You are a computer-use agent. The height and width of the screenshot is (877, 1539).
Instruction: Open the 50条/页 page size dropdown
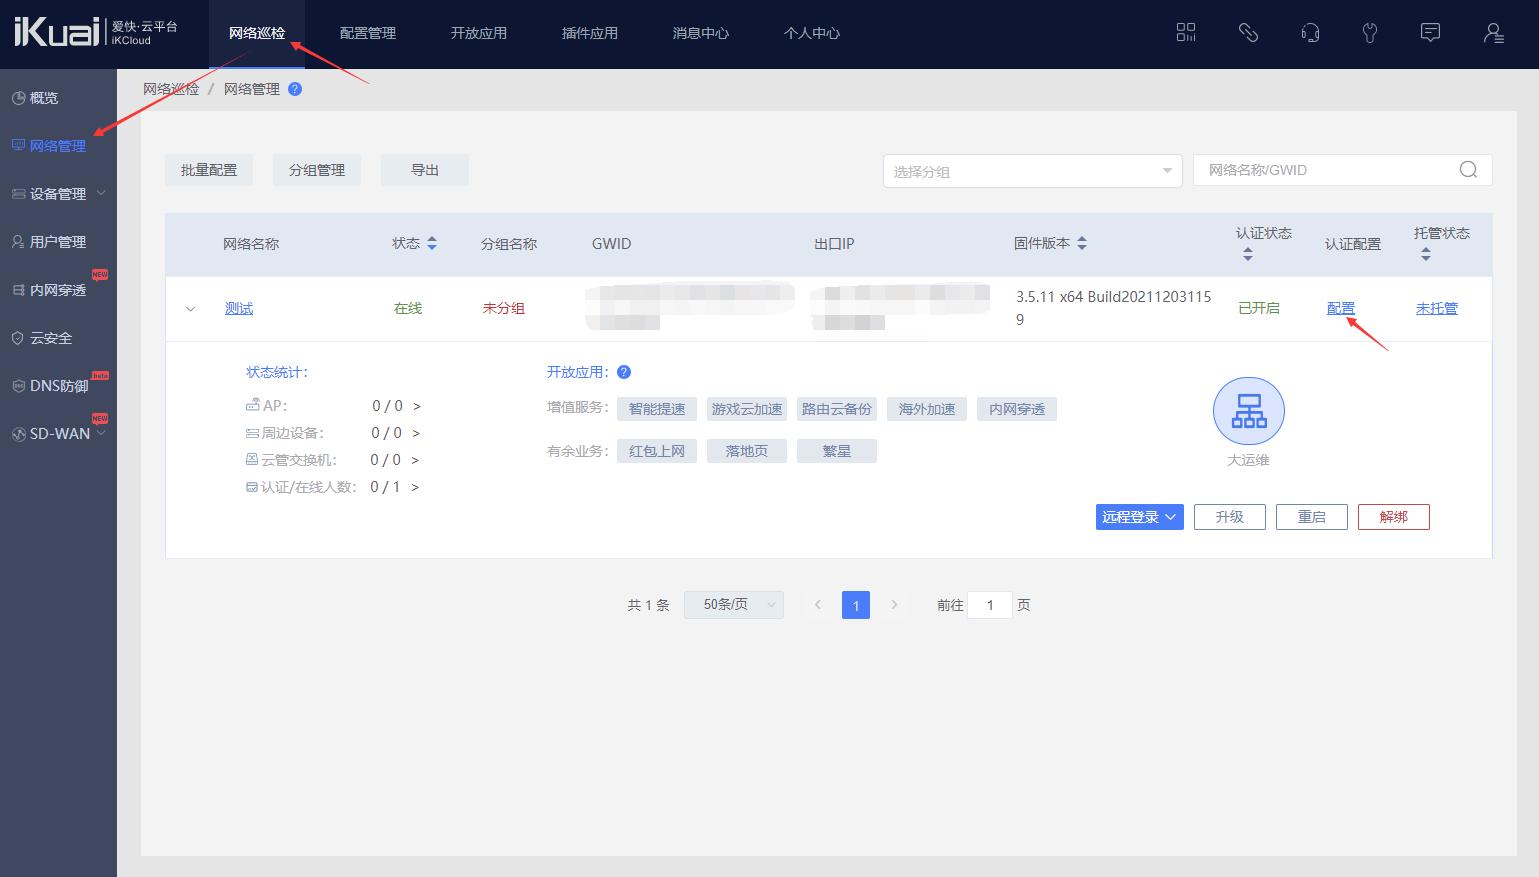(733, 604)
